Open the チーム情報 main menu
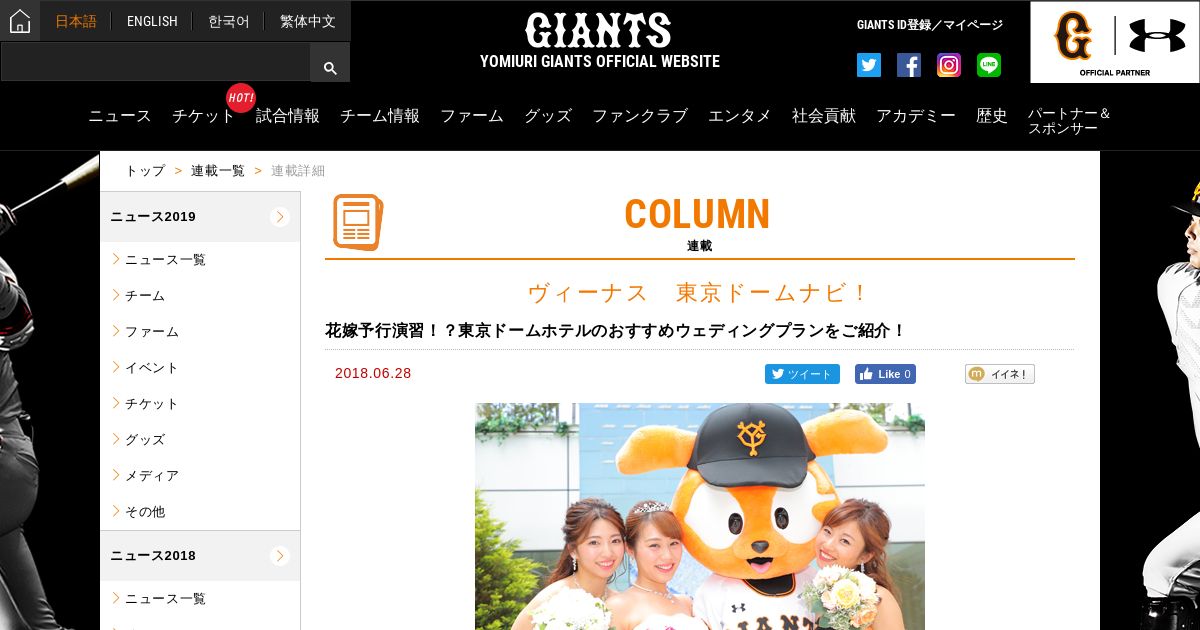The image size is (1200, 630). tap(380, 116)
